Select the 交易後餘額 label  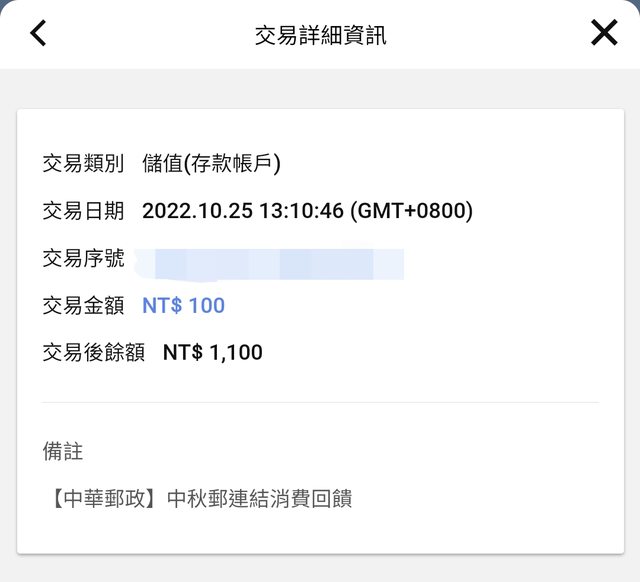click(93, 353)
